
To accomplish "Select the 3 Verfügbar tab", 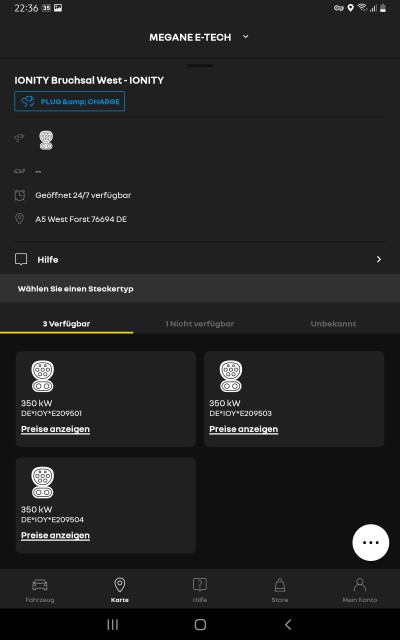I will coord(67,324).
